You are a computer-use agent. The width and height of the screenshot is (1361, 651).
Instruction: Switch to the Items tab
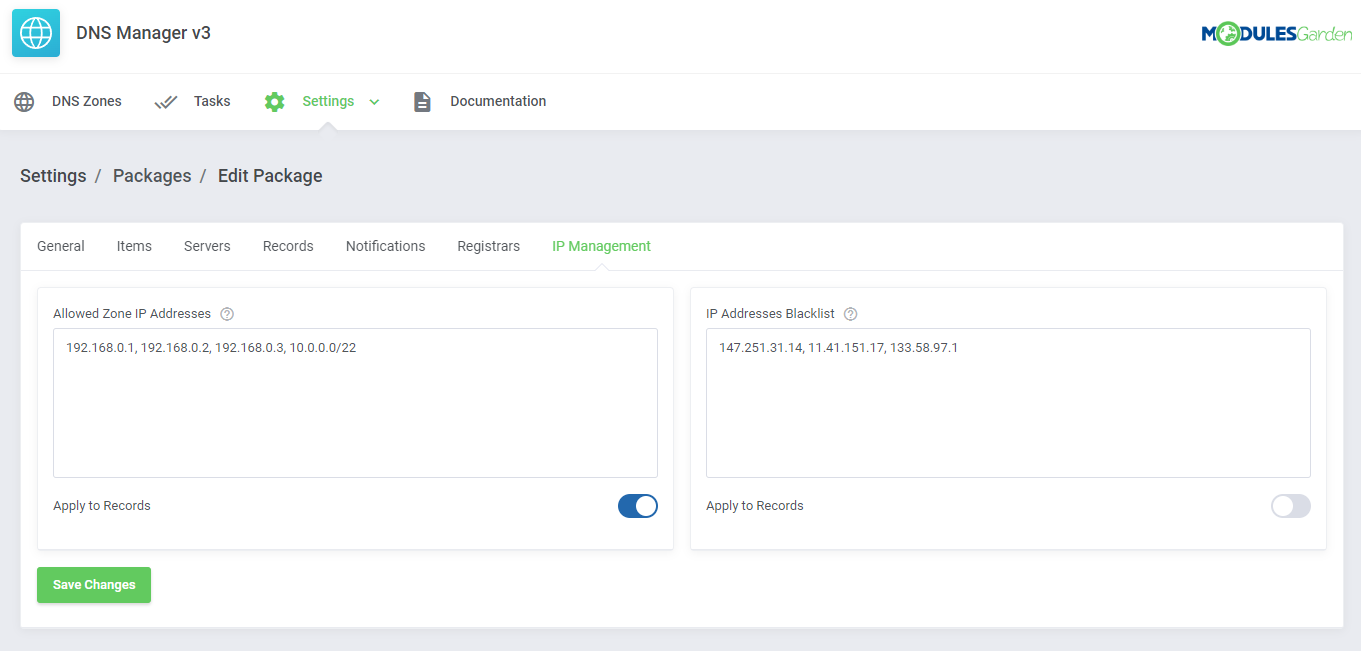pos(134,246)
